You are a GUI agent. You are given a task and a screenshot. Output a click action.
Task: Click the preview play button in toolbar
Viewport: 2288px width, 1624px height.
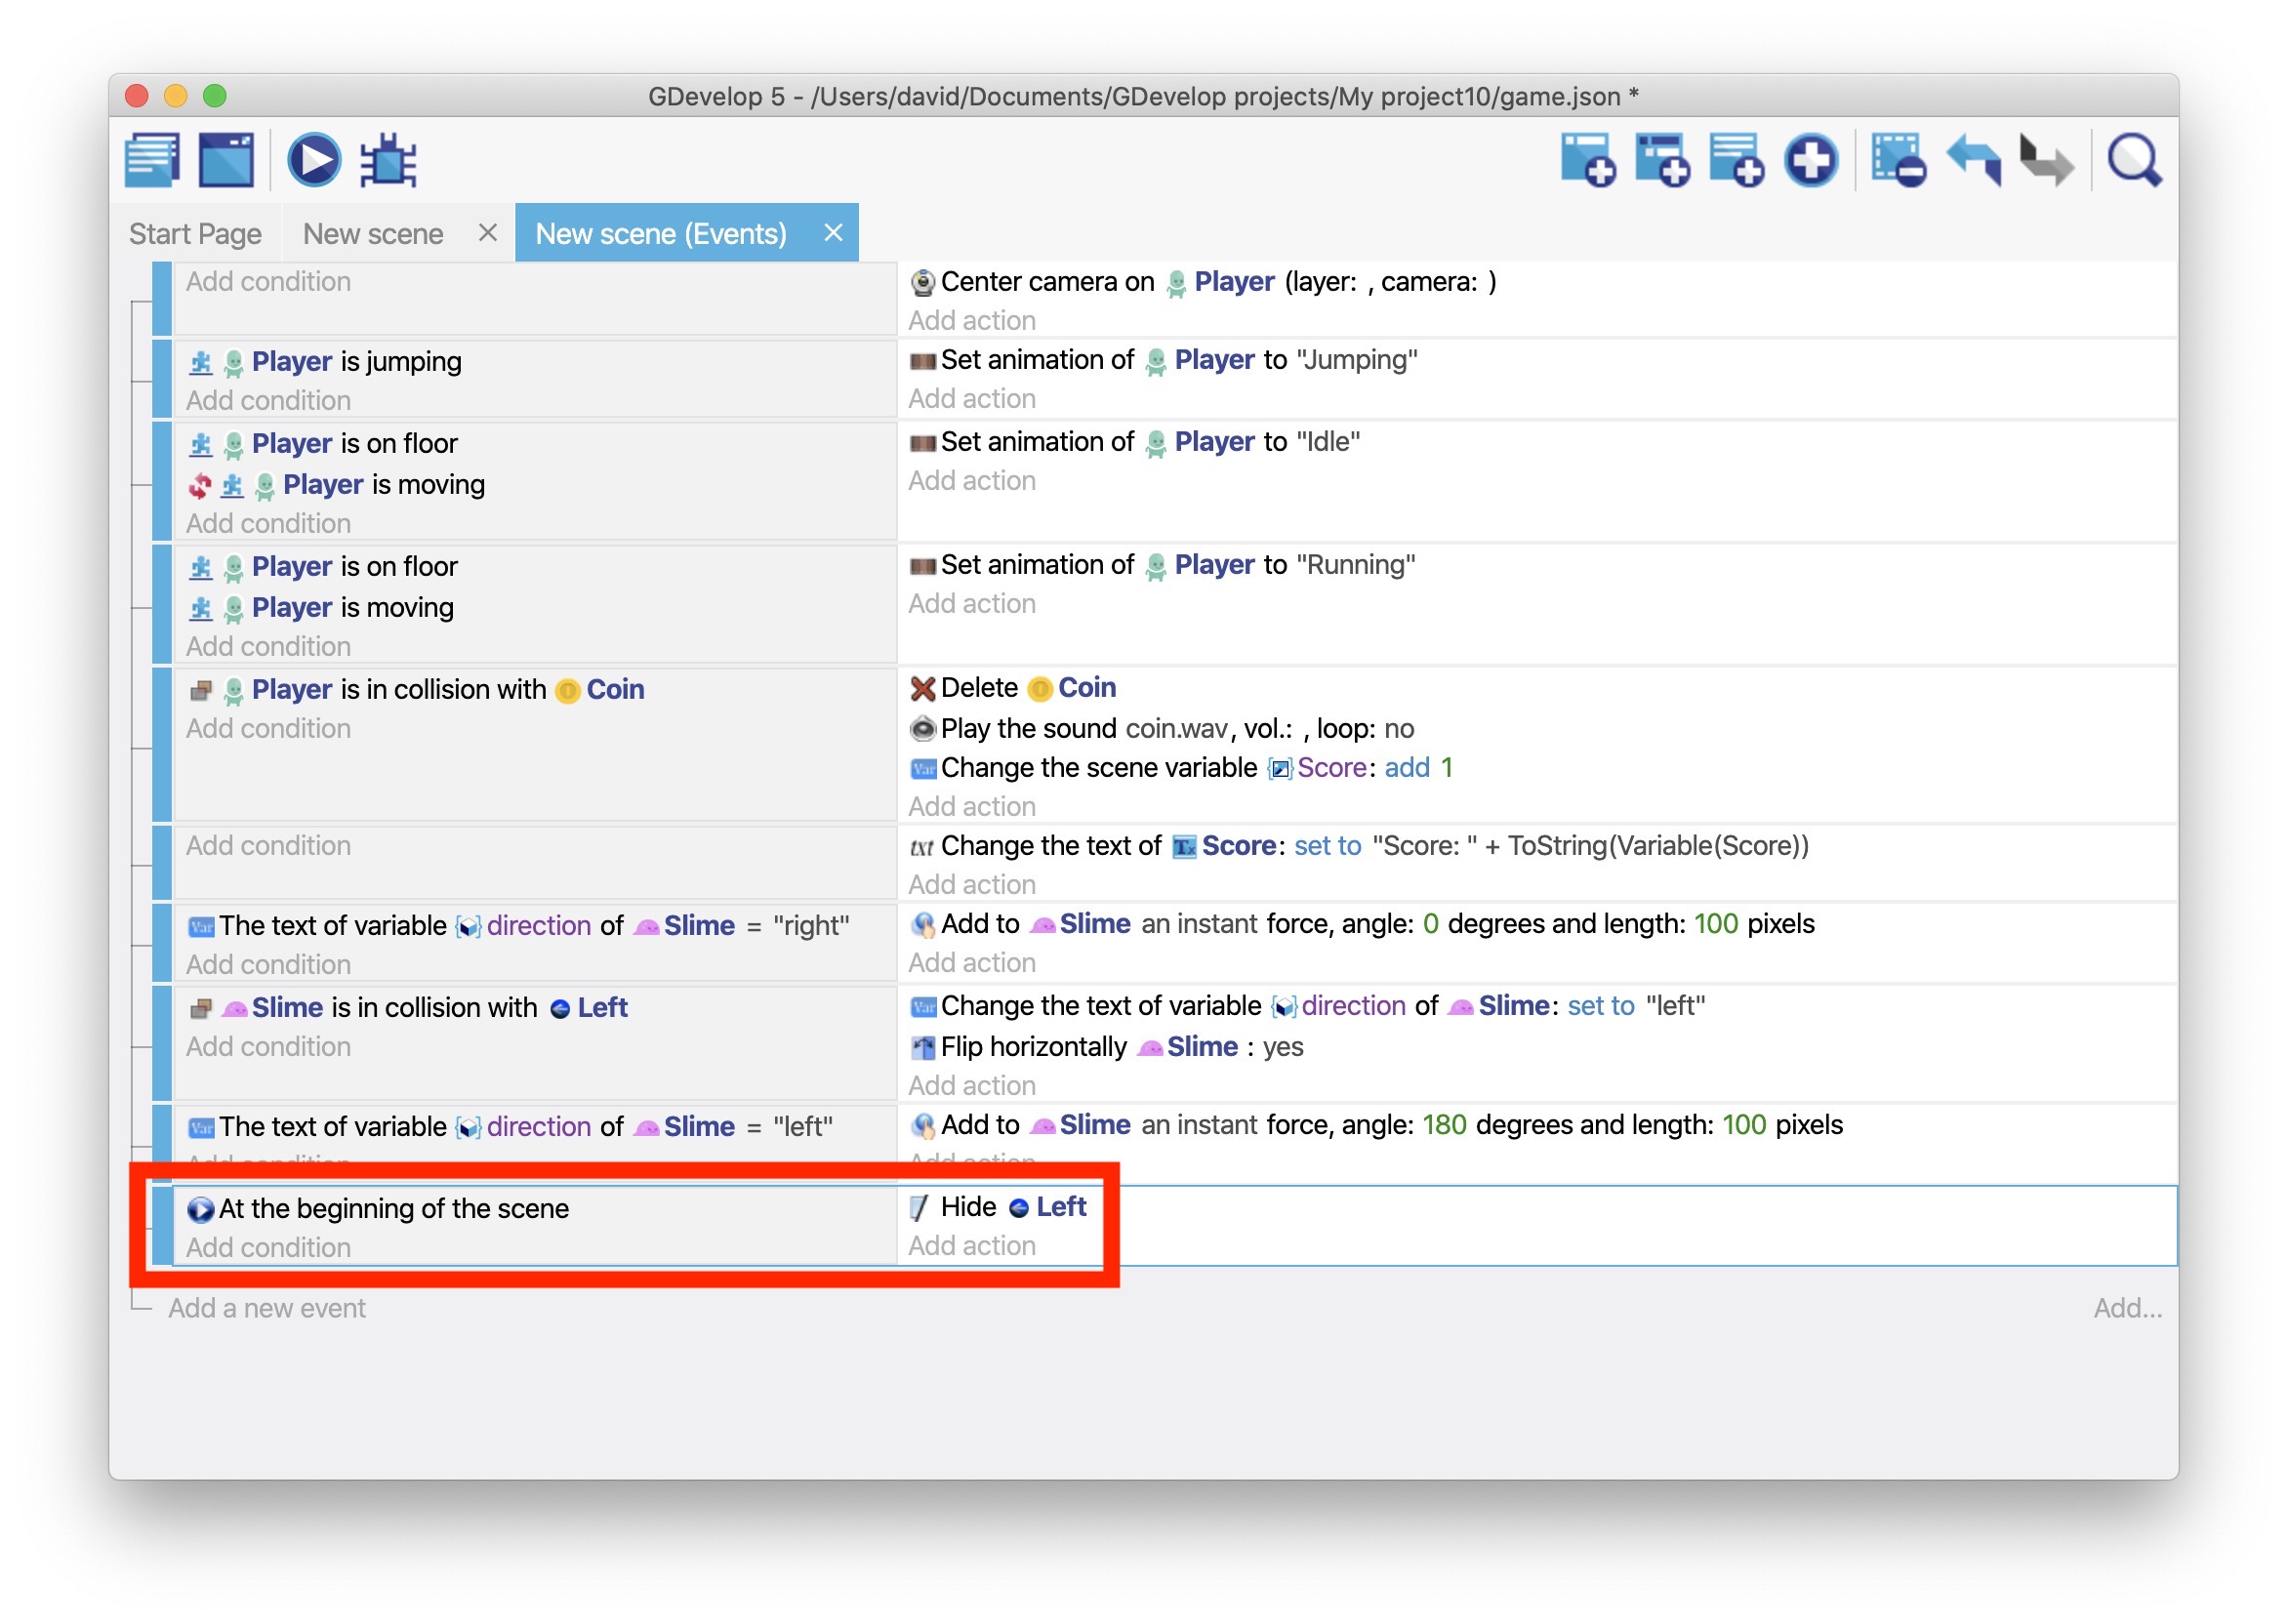click(x=314, y=160)
